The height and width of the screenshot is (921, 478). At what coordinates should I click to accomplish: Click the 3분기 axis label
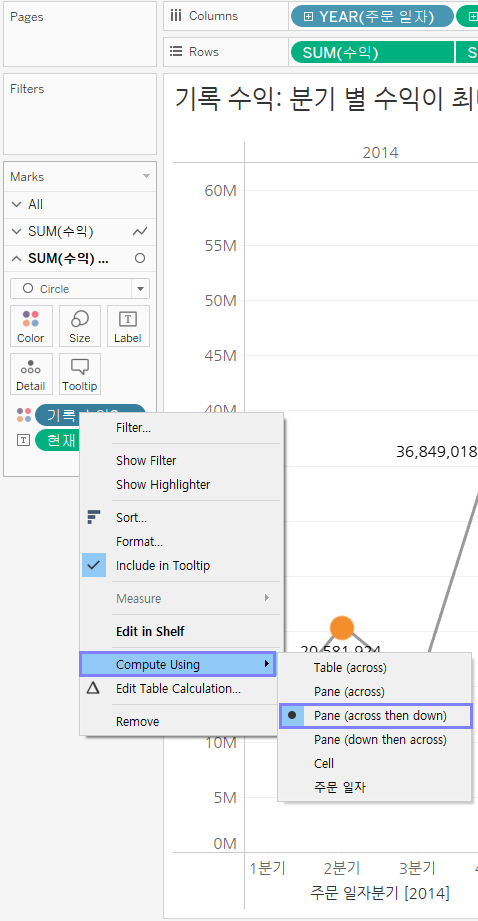click(x=416, y=868)
